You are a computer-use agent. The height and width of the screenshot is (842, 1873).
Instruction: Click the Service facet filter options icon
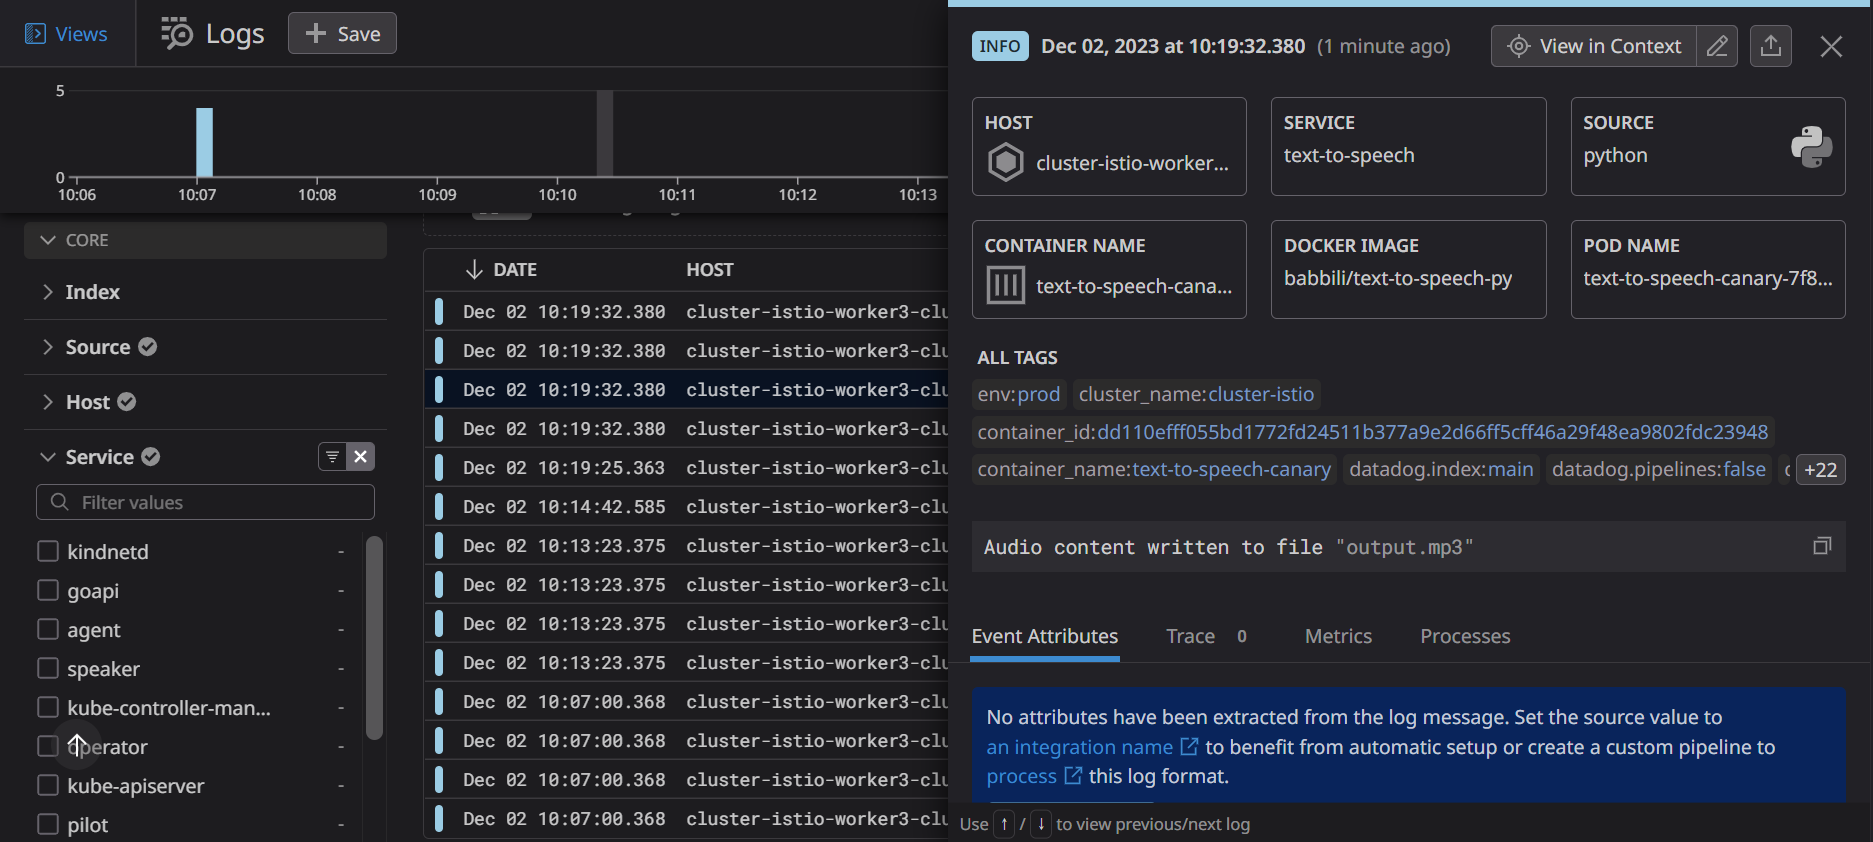(x=332, y=457)
